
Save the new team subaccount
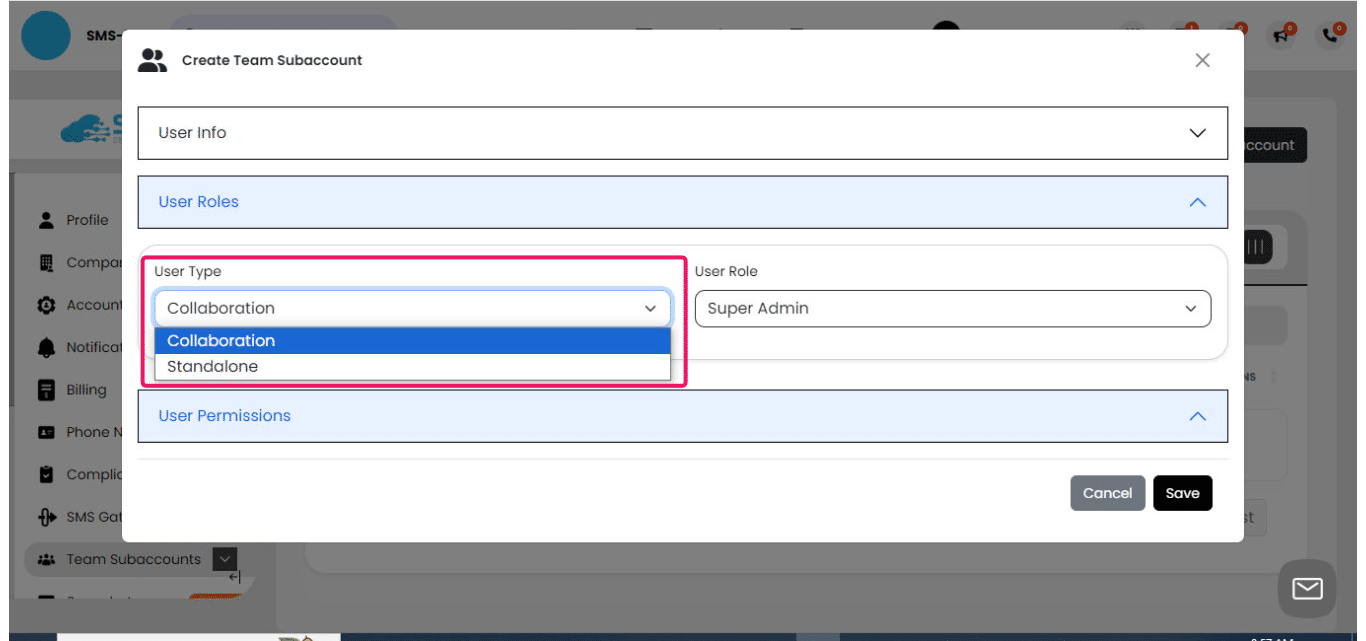click(x=1183, y=492)
